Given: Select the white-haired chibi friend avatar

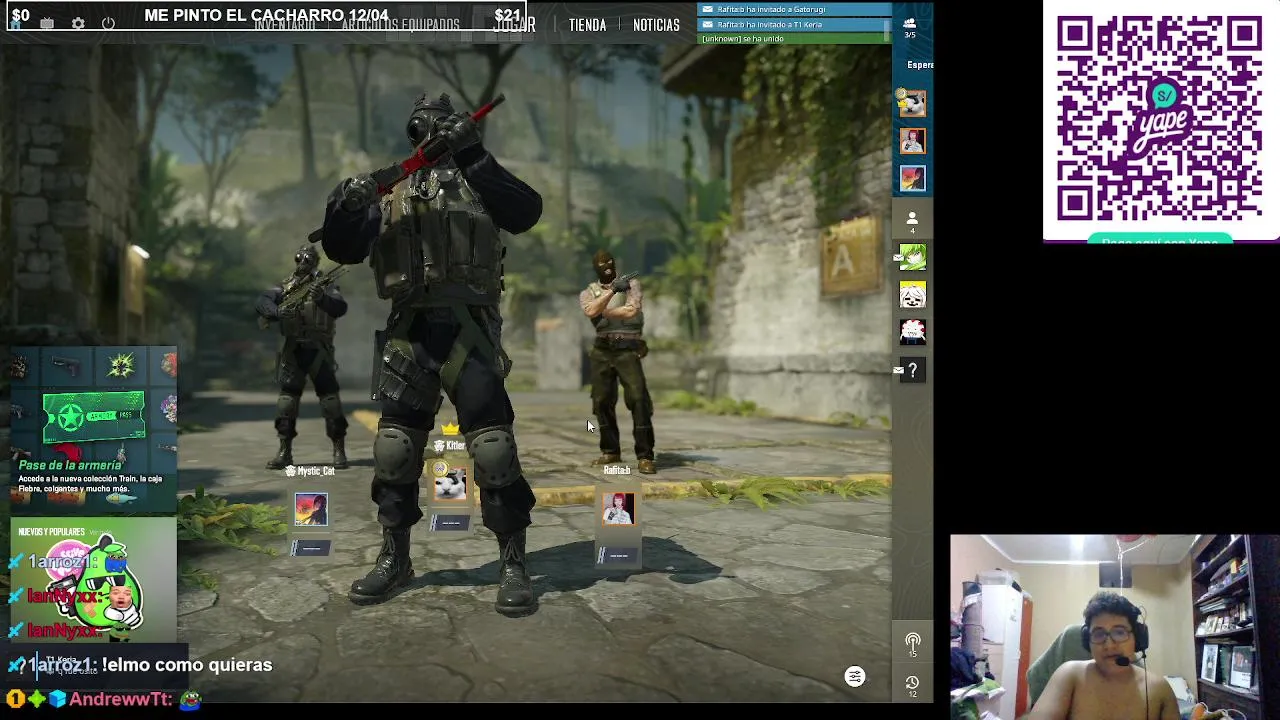Looking at the screenshot, I should (x=912, y=295).
